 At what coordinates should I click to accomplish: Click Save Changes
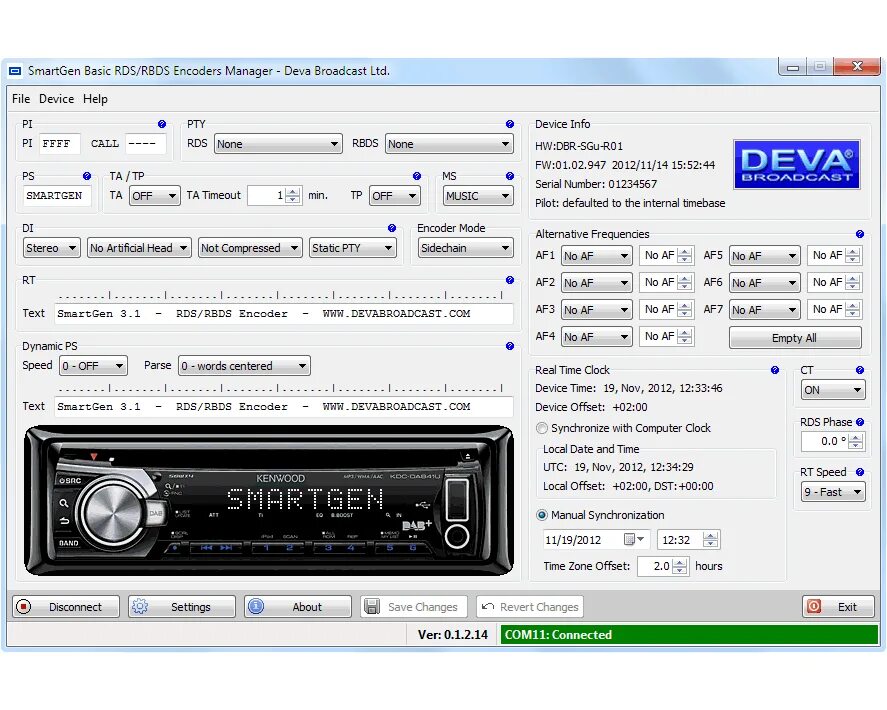(x=414, y=606)
